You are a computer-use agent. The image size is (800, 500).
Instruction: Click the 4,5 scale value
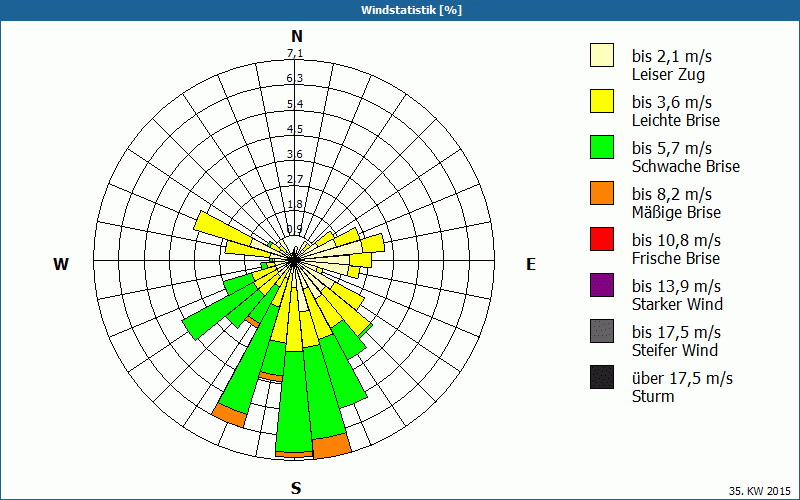(x=295, y=129)
